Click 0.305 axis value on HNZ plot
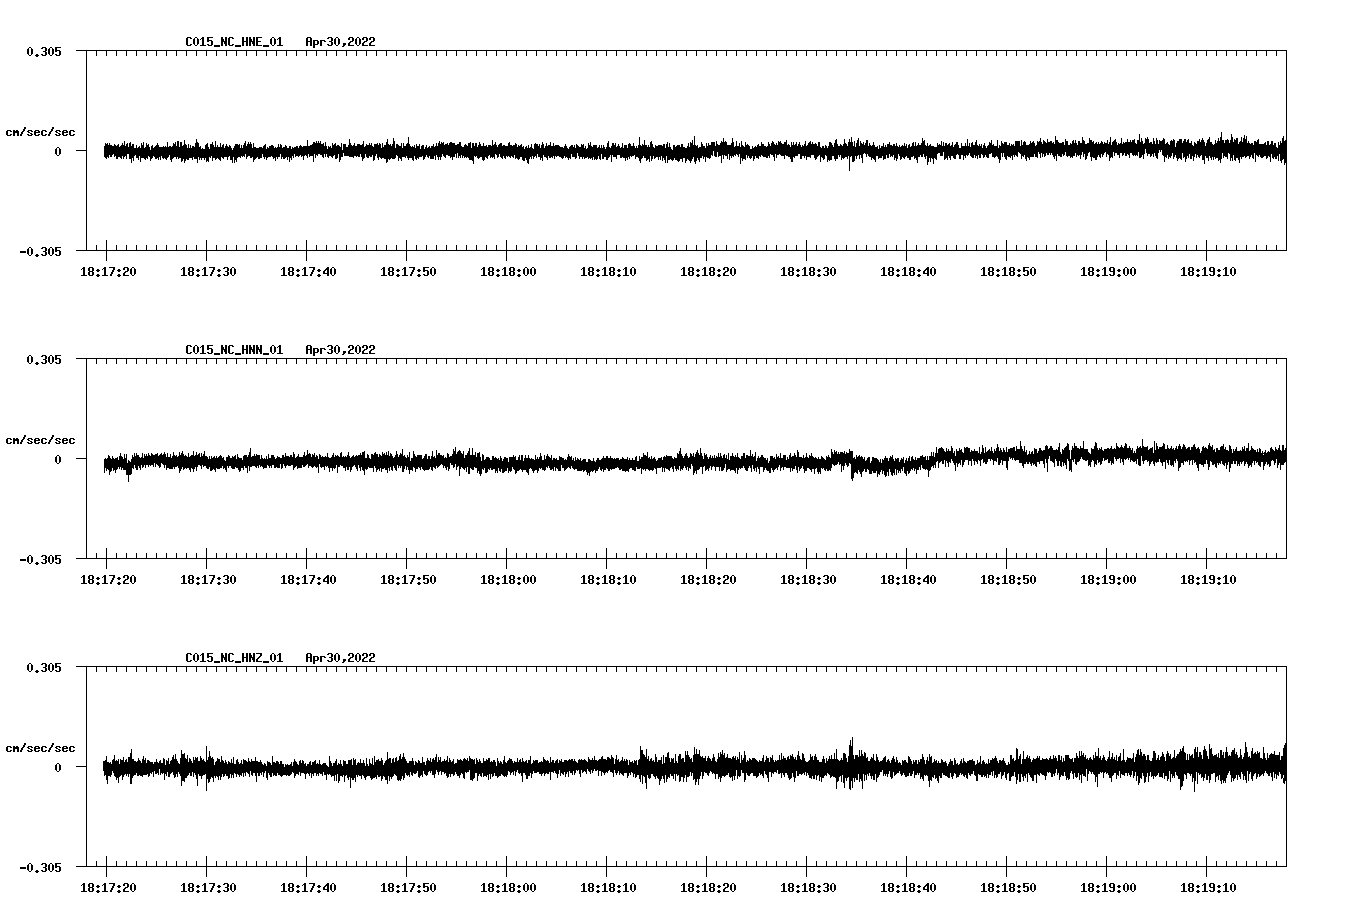 pos(43,667)
